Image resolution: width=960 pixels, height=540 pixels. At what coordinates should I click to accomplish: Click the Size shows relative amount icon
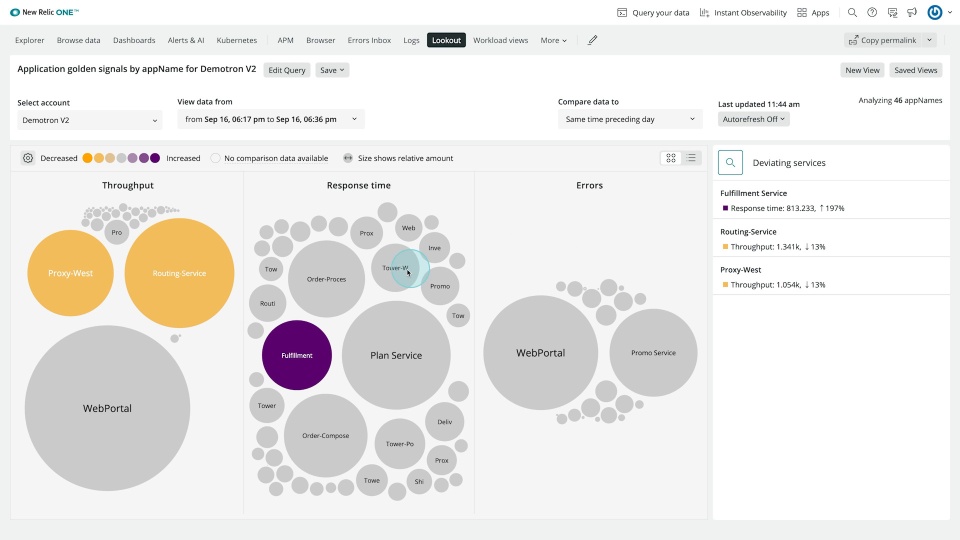[x=348, y=158]
